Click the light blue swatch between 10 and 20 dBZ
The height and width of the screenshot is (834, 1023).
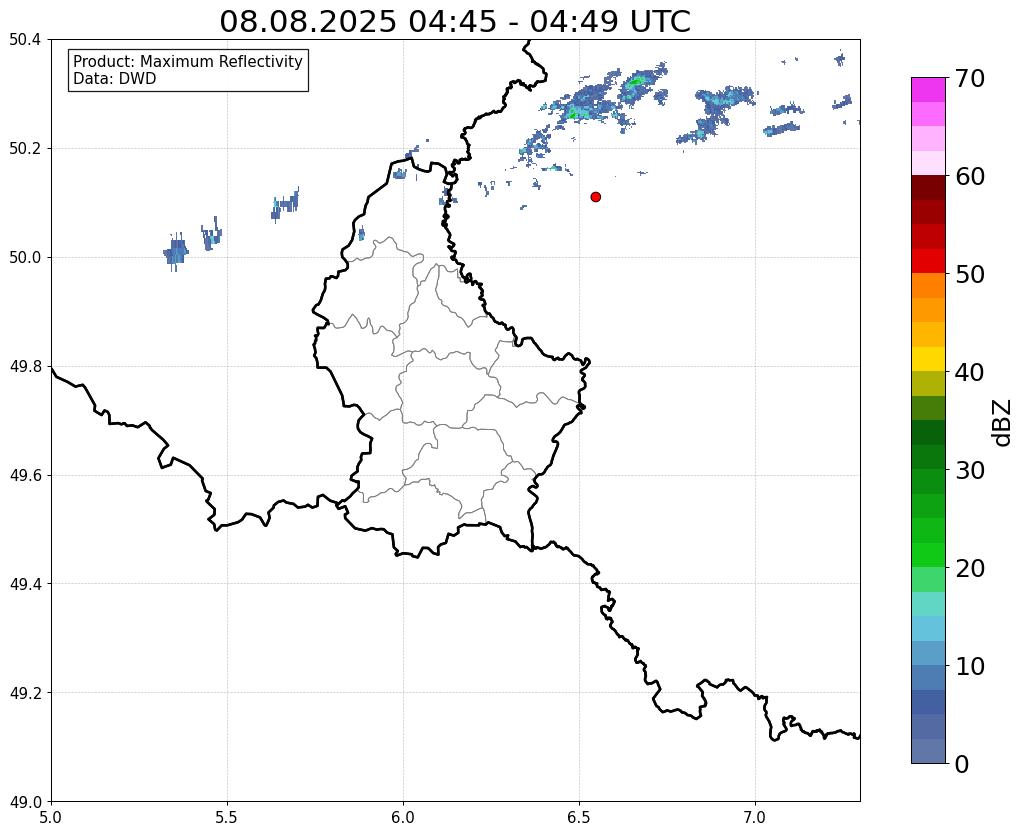tap(928, 628)
